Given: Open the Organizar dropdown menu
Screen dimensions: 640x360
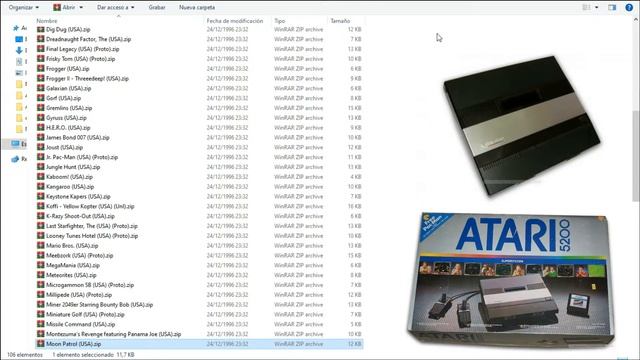Looking at the screenshot, I should [x=24, y=7].
